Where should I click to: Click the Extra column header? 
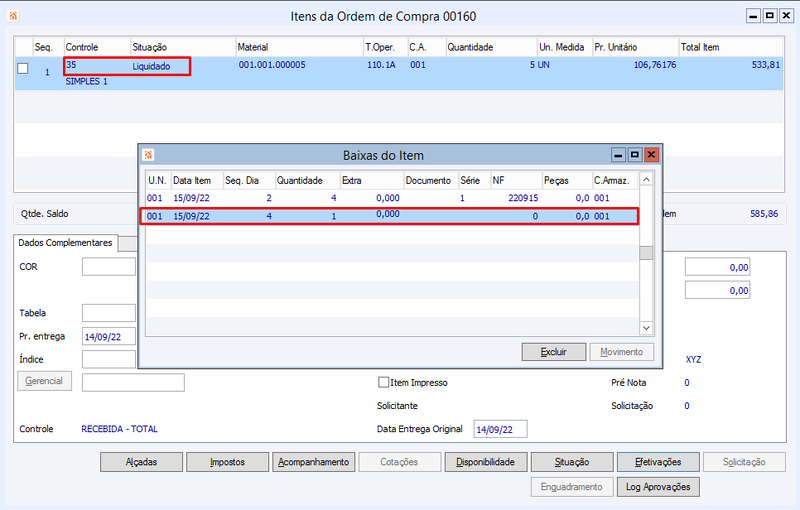coord(372,181)
